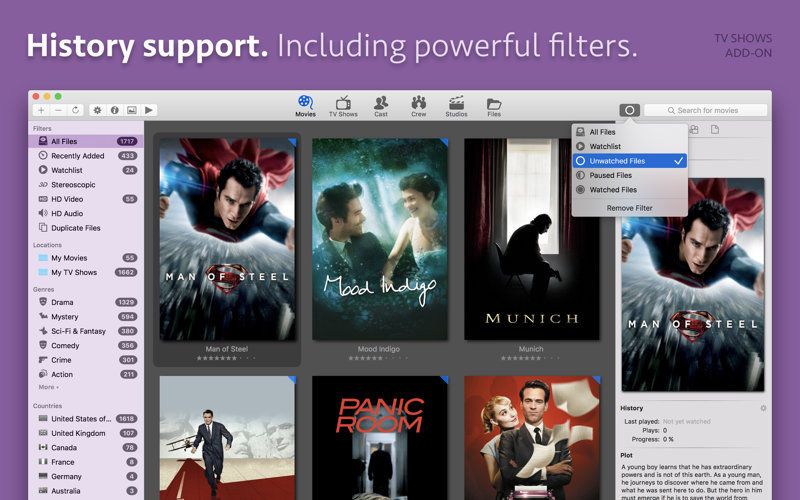
Task: Click the refresh library icon
Action: click(75, 110)
